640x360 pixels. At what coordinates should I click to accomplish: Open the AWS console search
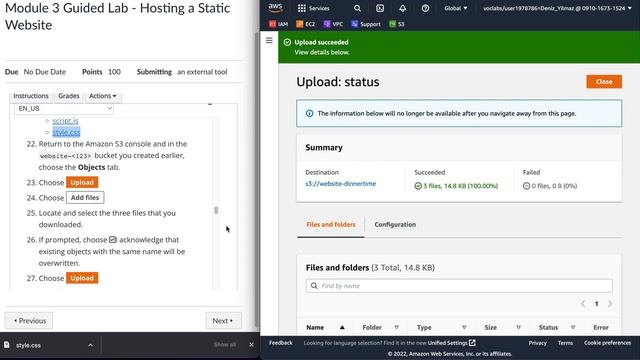point(357,8)
